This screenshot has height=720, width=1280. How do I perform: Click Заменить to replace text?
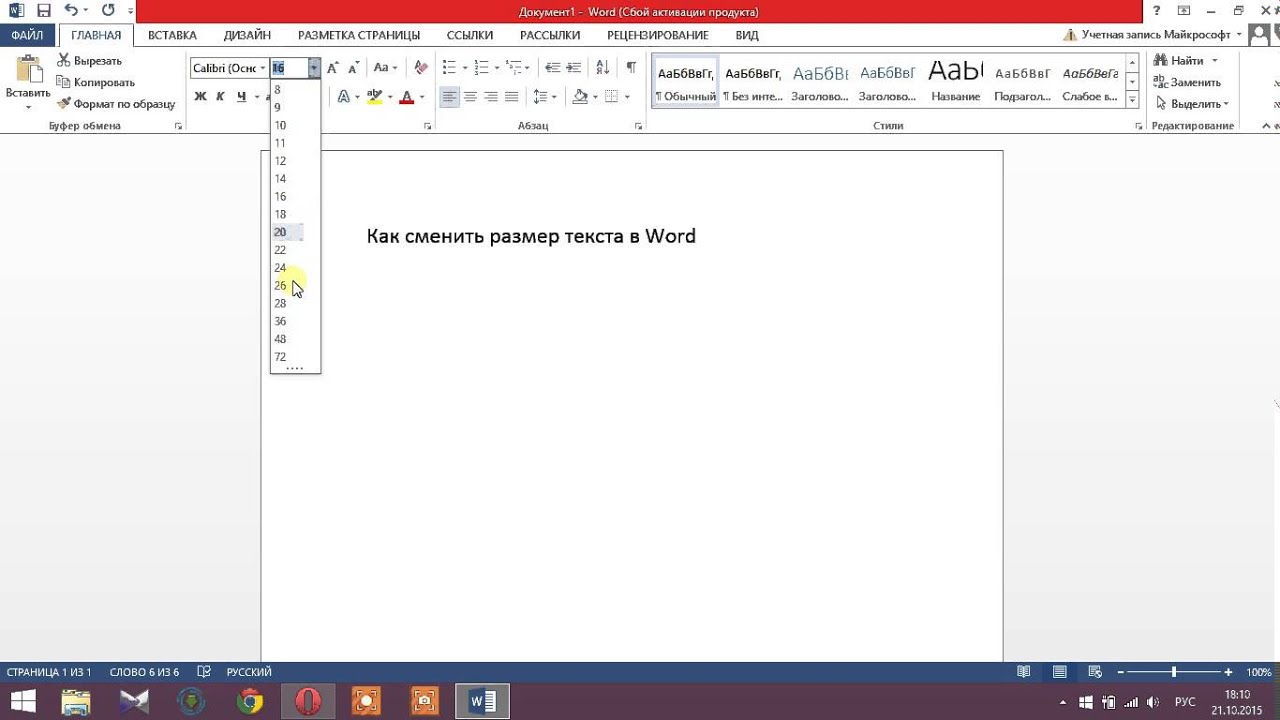pyautogui.click(x=1187, y=82)
